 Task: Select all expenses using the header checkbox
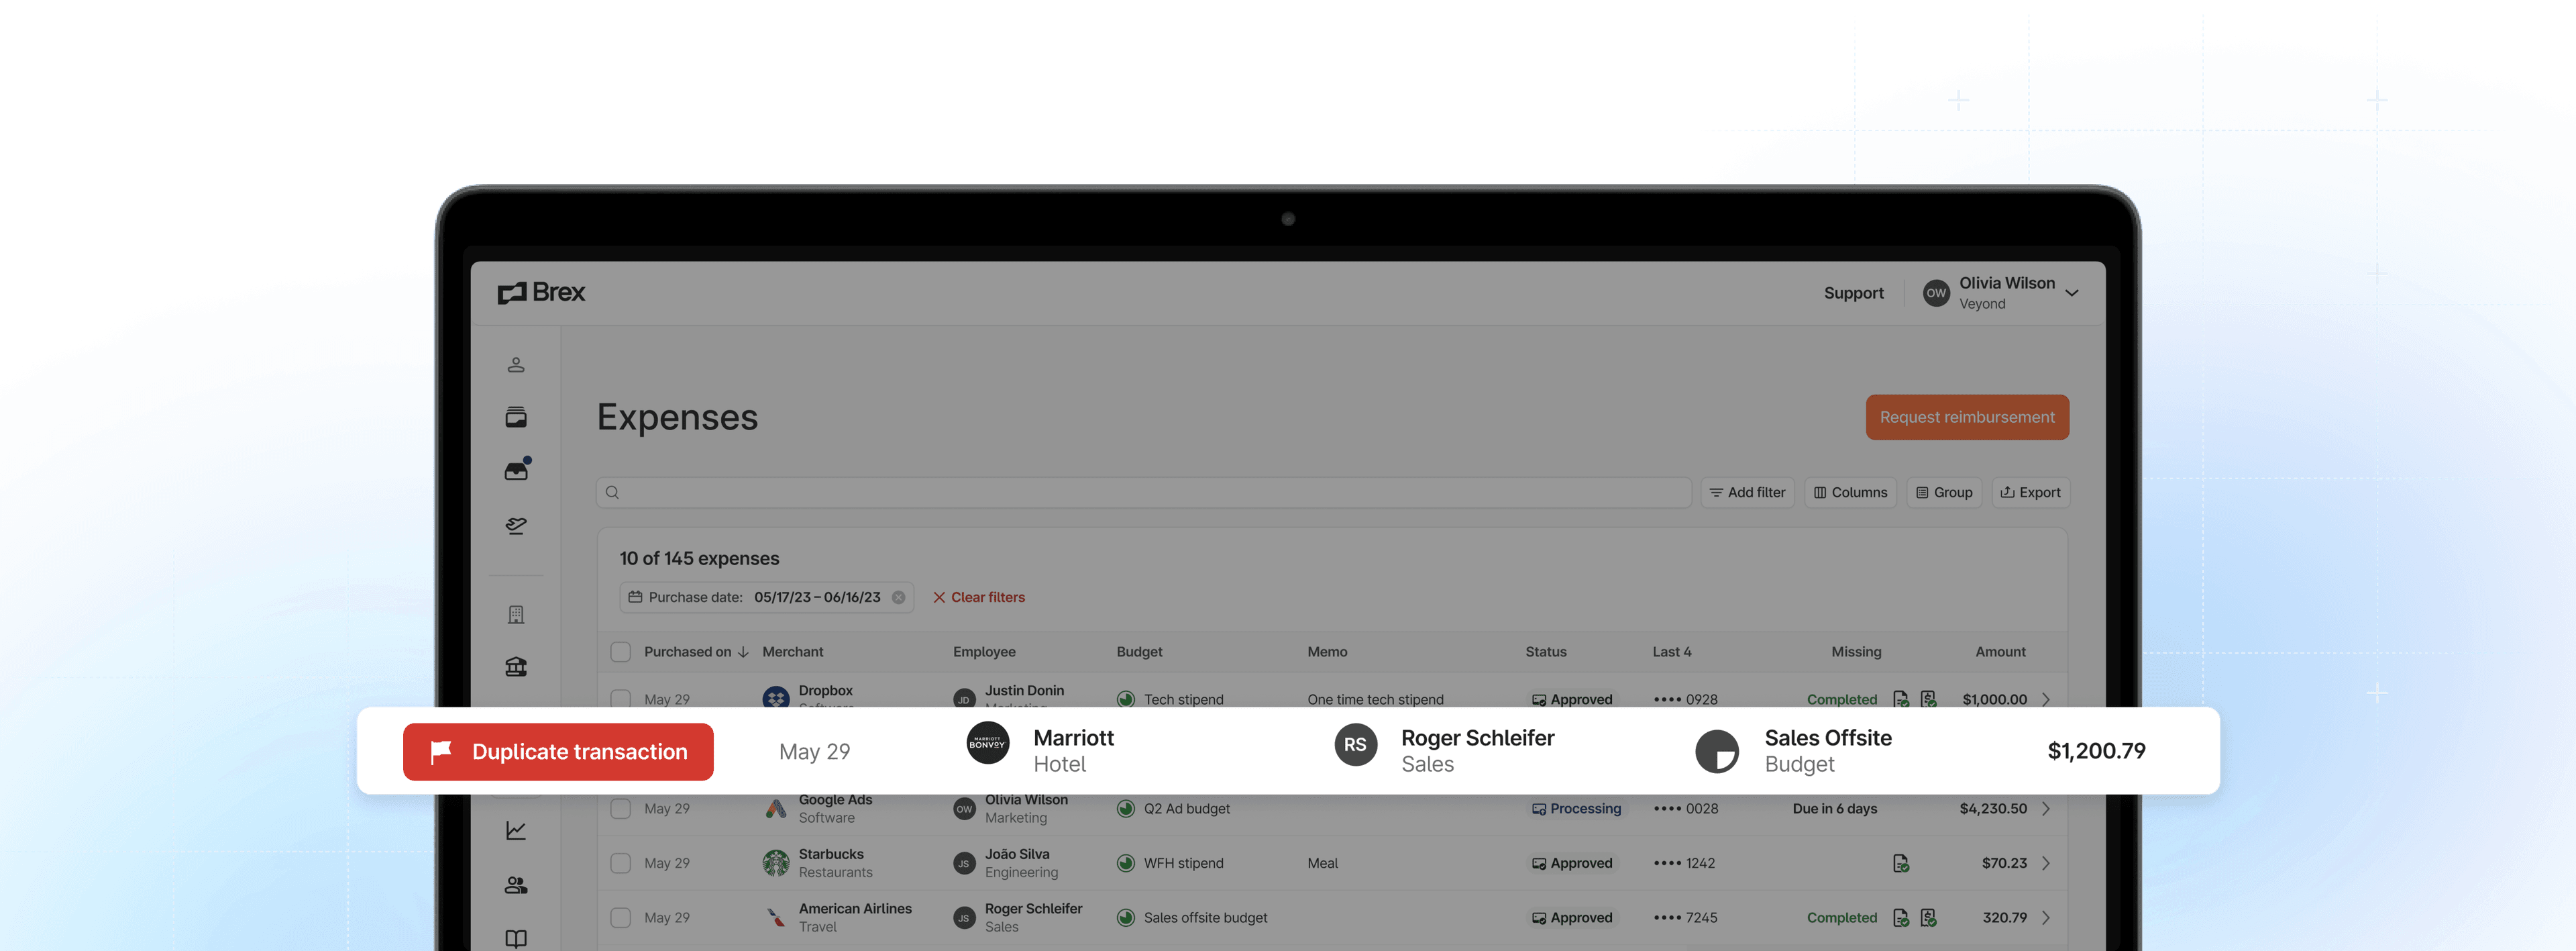pos(620,651)
